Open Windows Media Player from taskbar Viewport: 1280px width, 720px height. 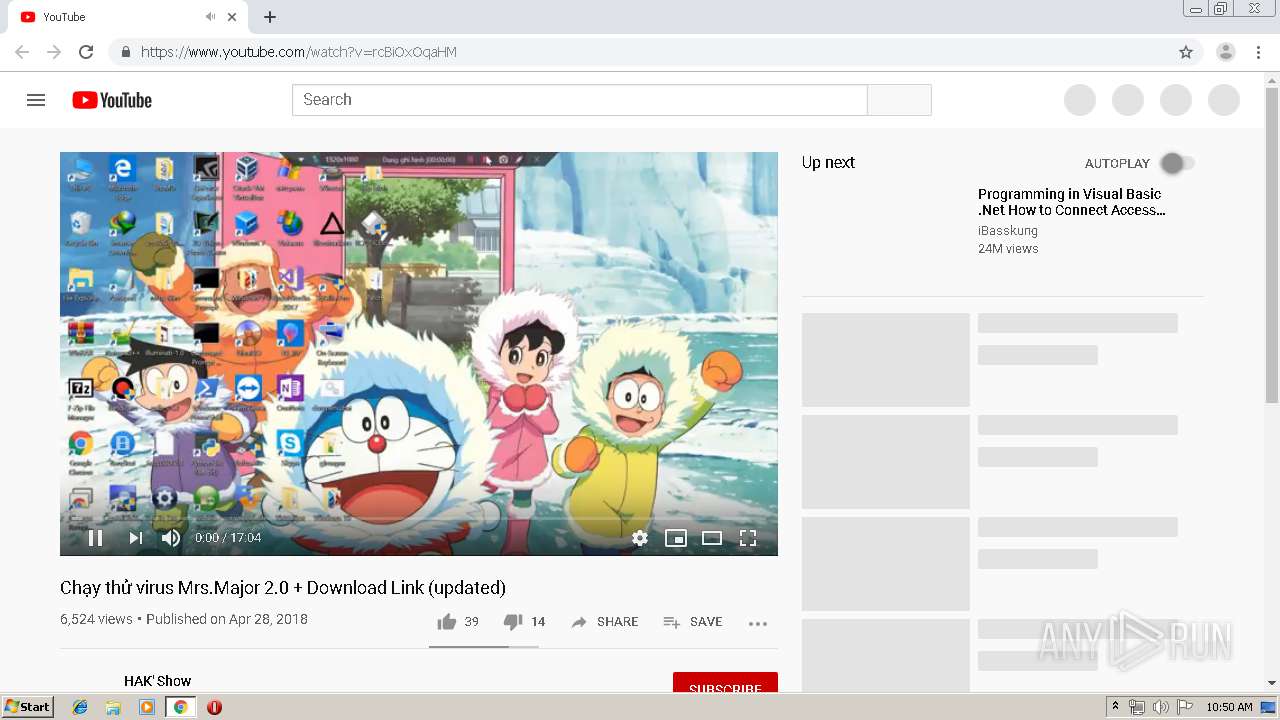(x=147, y=707)
